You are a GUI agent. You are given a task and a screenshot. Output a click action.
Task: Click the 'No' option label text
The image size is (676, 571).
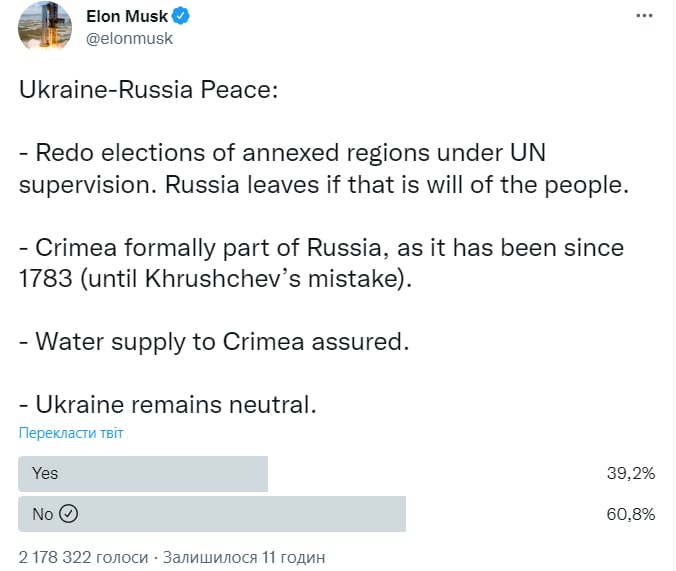coord(43,514)
